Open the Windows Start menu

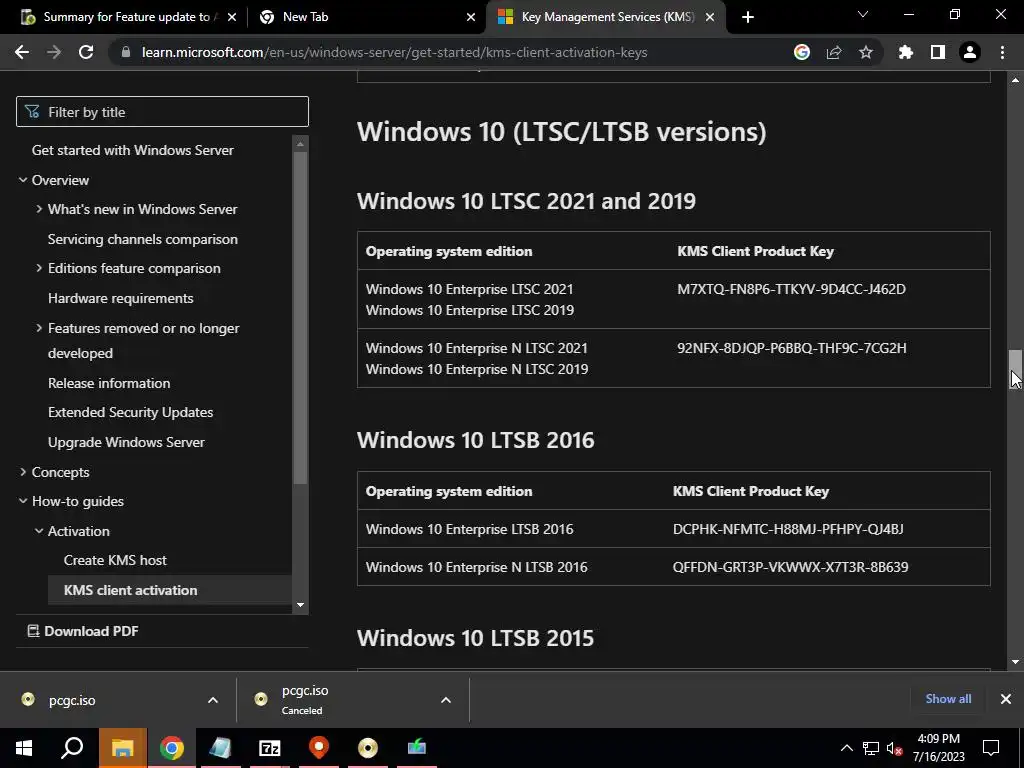point(24,748)
